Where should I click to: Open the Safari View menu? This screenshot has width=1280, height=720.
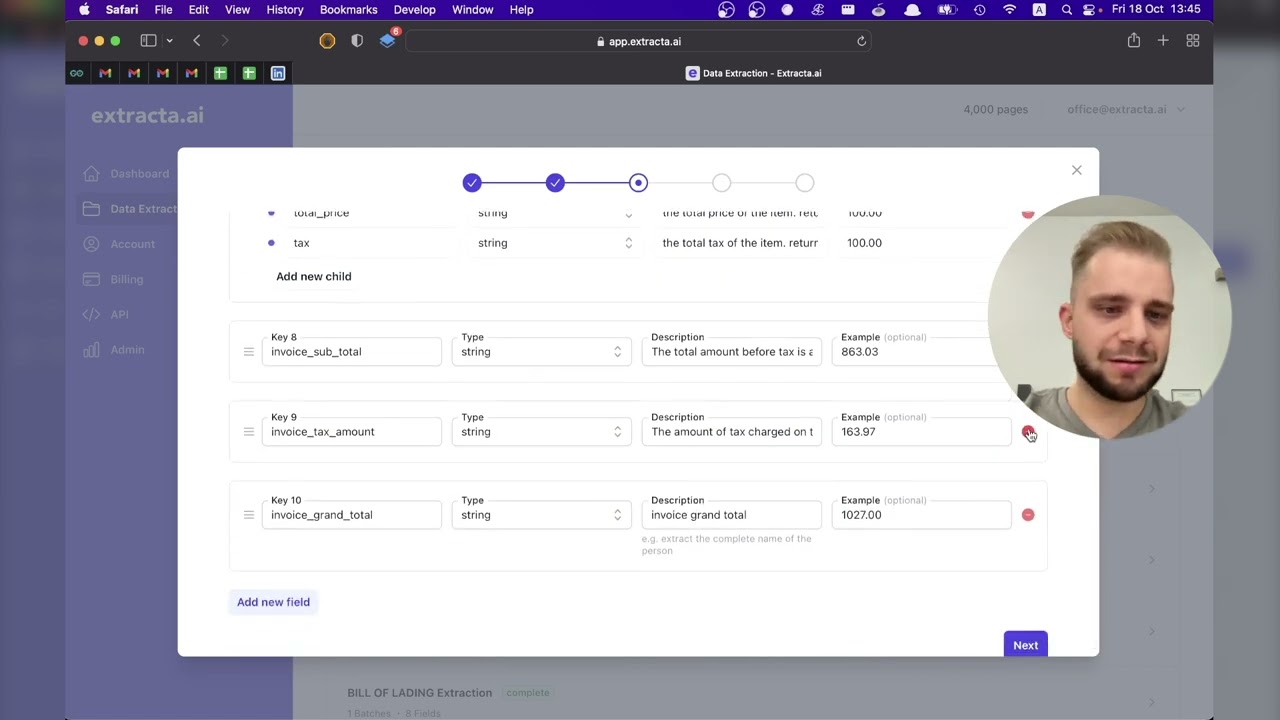(x=237, y=10)
